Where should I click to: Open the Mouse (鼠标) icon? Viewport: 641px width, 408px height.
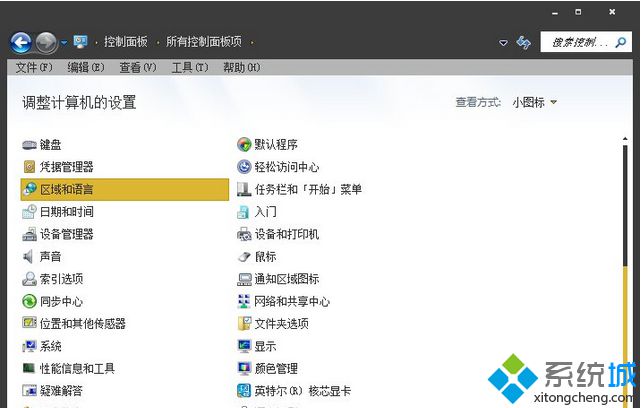[244, 256]
